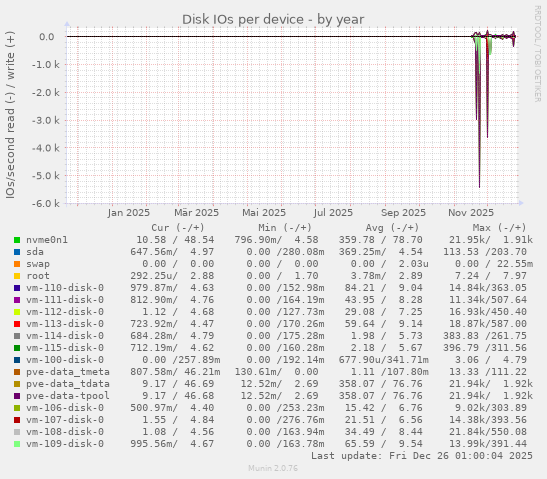Select the 'nvme0n1' legend label
Viewport: 547px width, 479px height.
47,240
